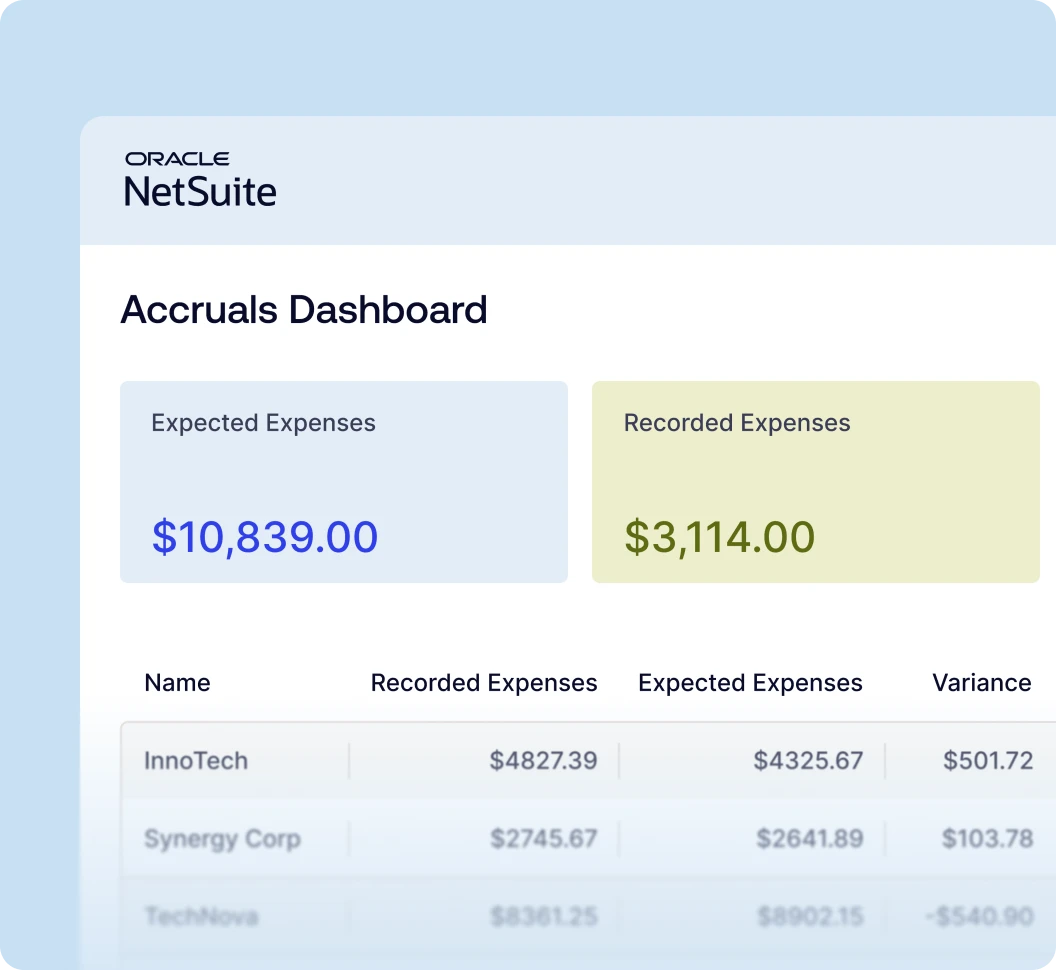Select the Accruals Dashboard heading
Image resolution: width=1056 pixels, height=970 pixels.
[304, 310]
